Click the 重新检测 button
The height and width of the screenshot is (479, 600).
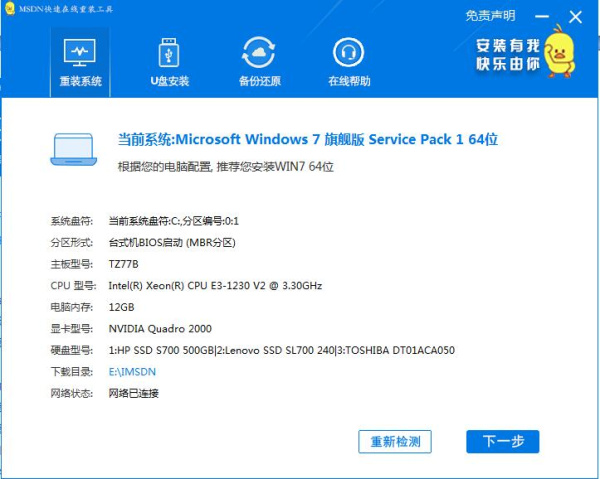pyautogui.click(x=395, y=442)
